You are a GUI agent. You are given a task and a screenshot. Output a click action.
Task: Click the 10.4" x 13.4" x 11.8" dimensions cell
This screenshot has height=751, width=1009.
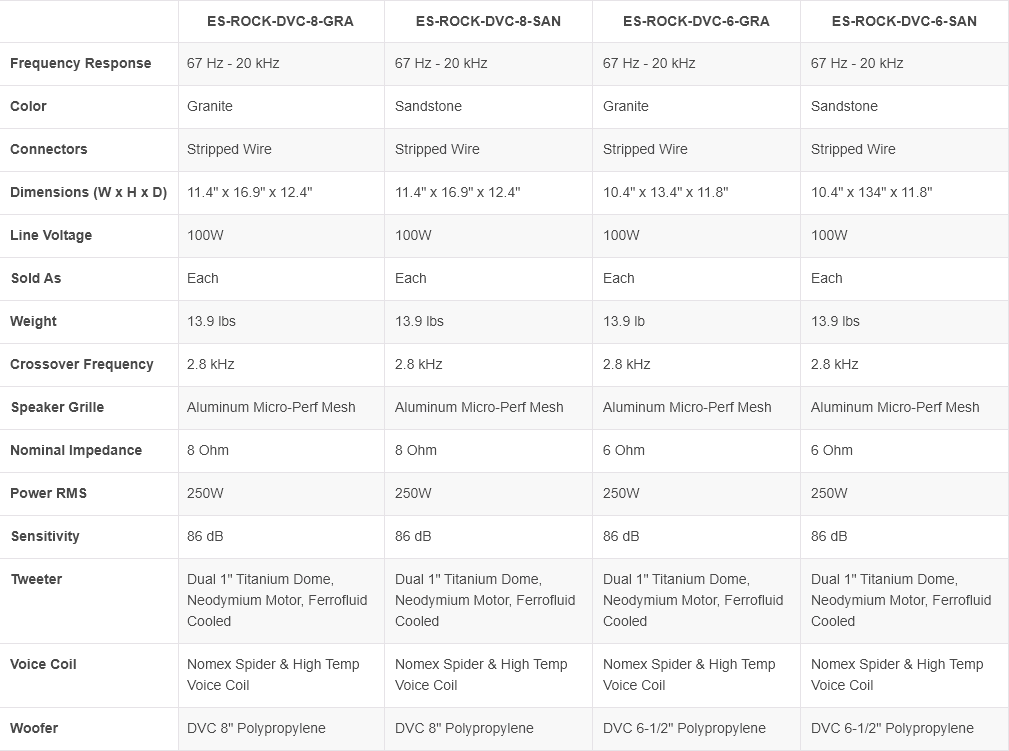click(x=665, y=192)
